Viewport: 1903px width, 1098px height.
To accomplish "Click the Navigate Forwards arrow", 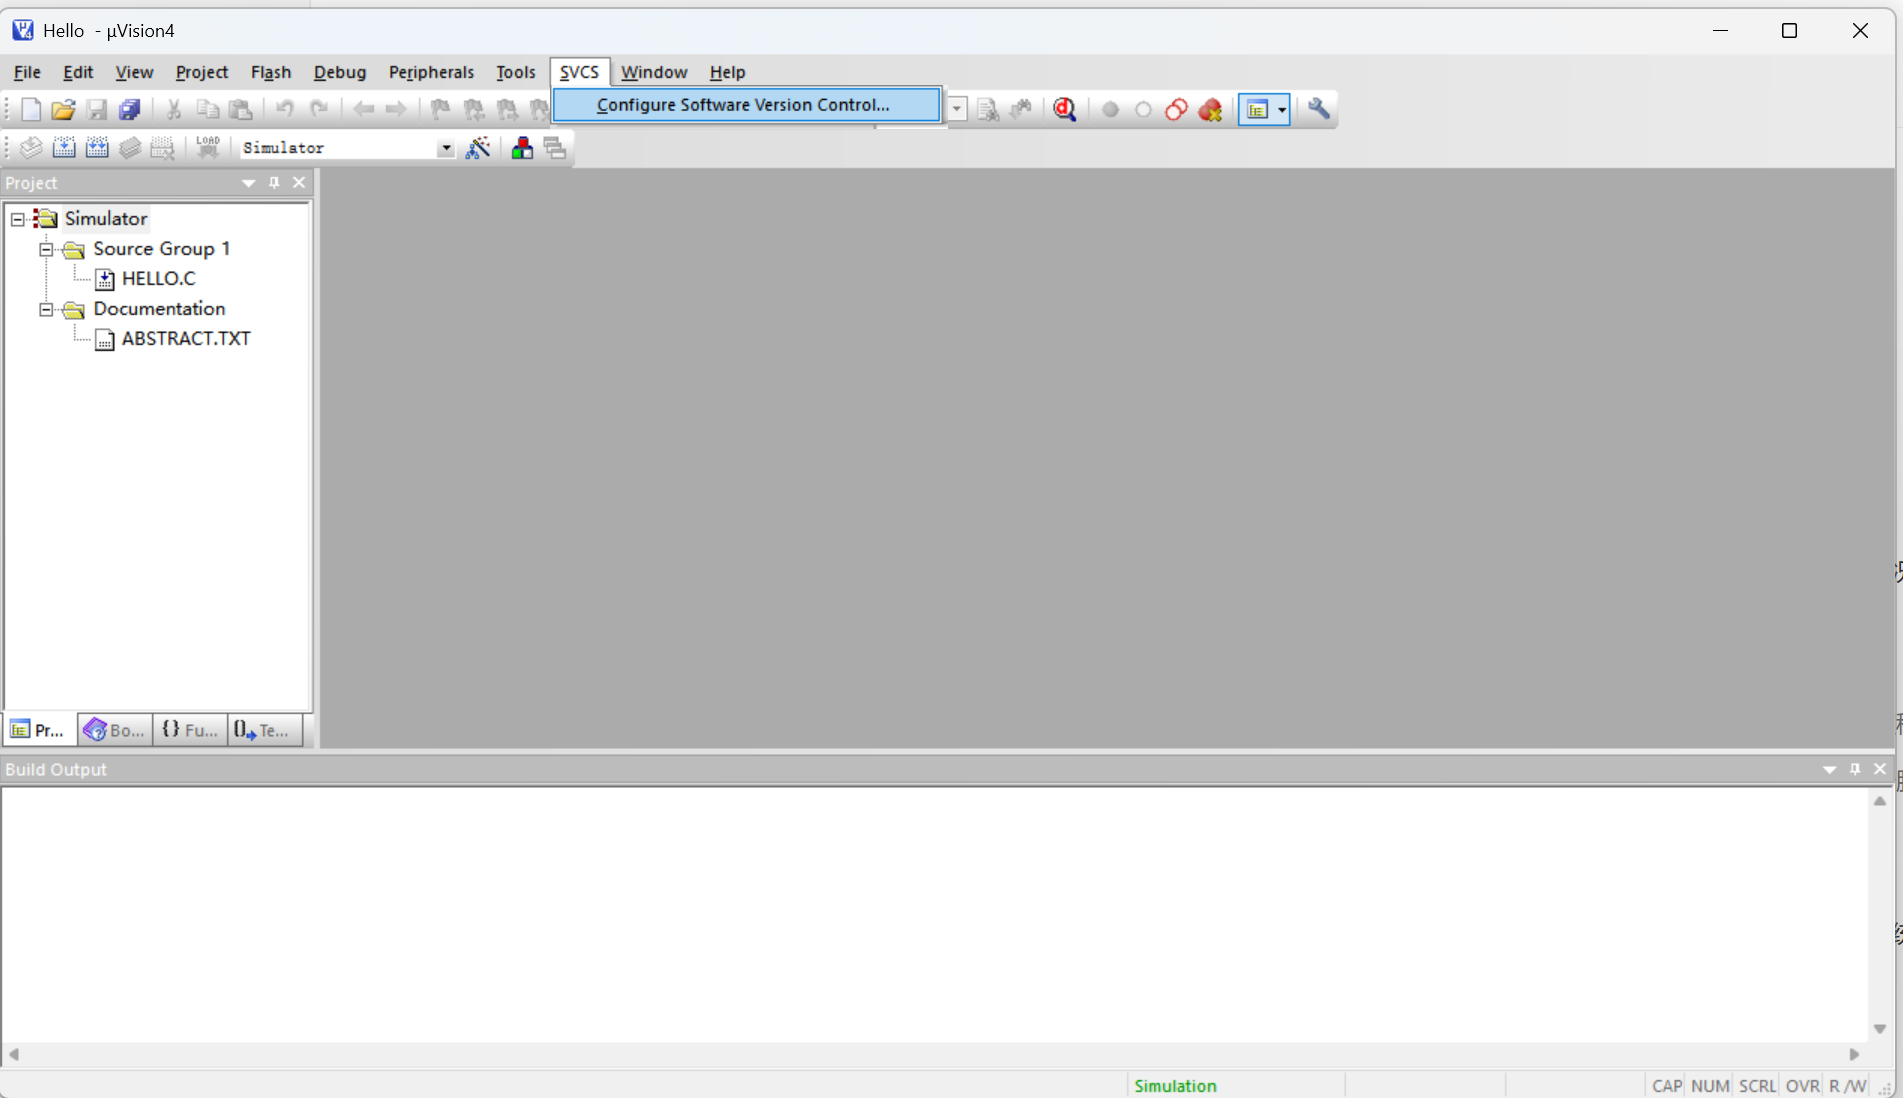I will point(396,109).
